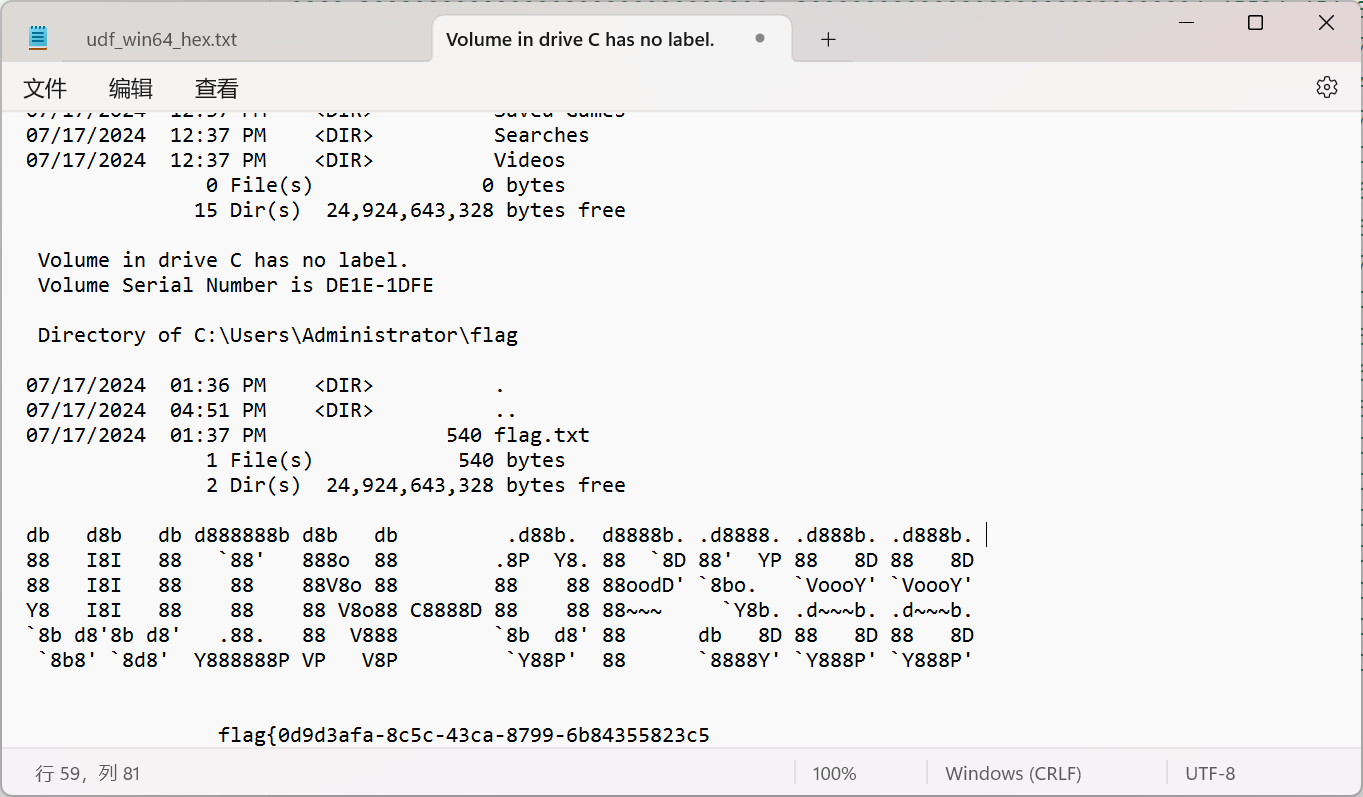Click the ASCII art line containing 88oodD'

click(500, 585)
